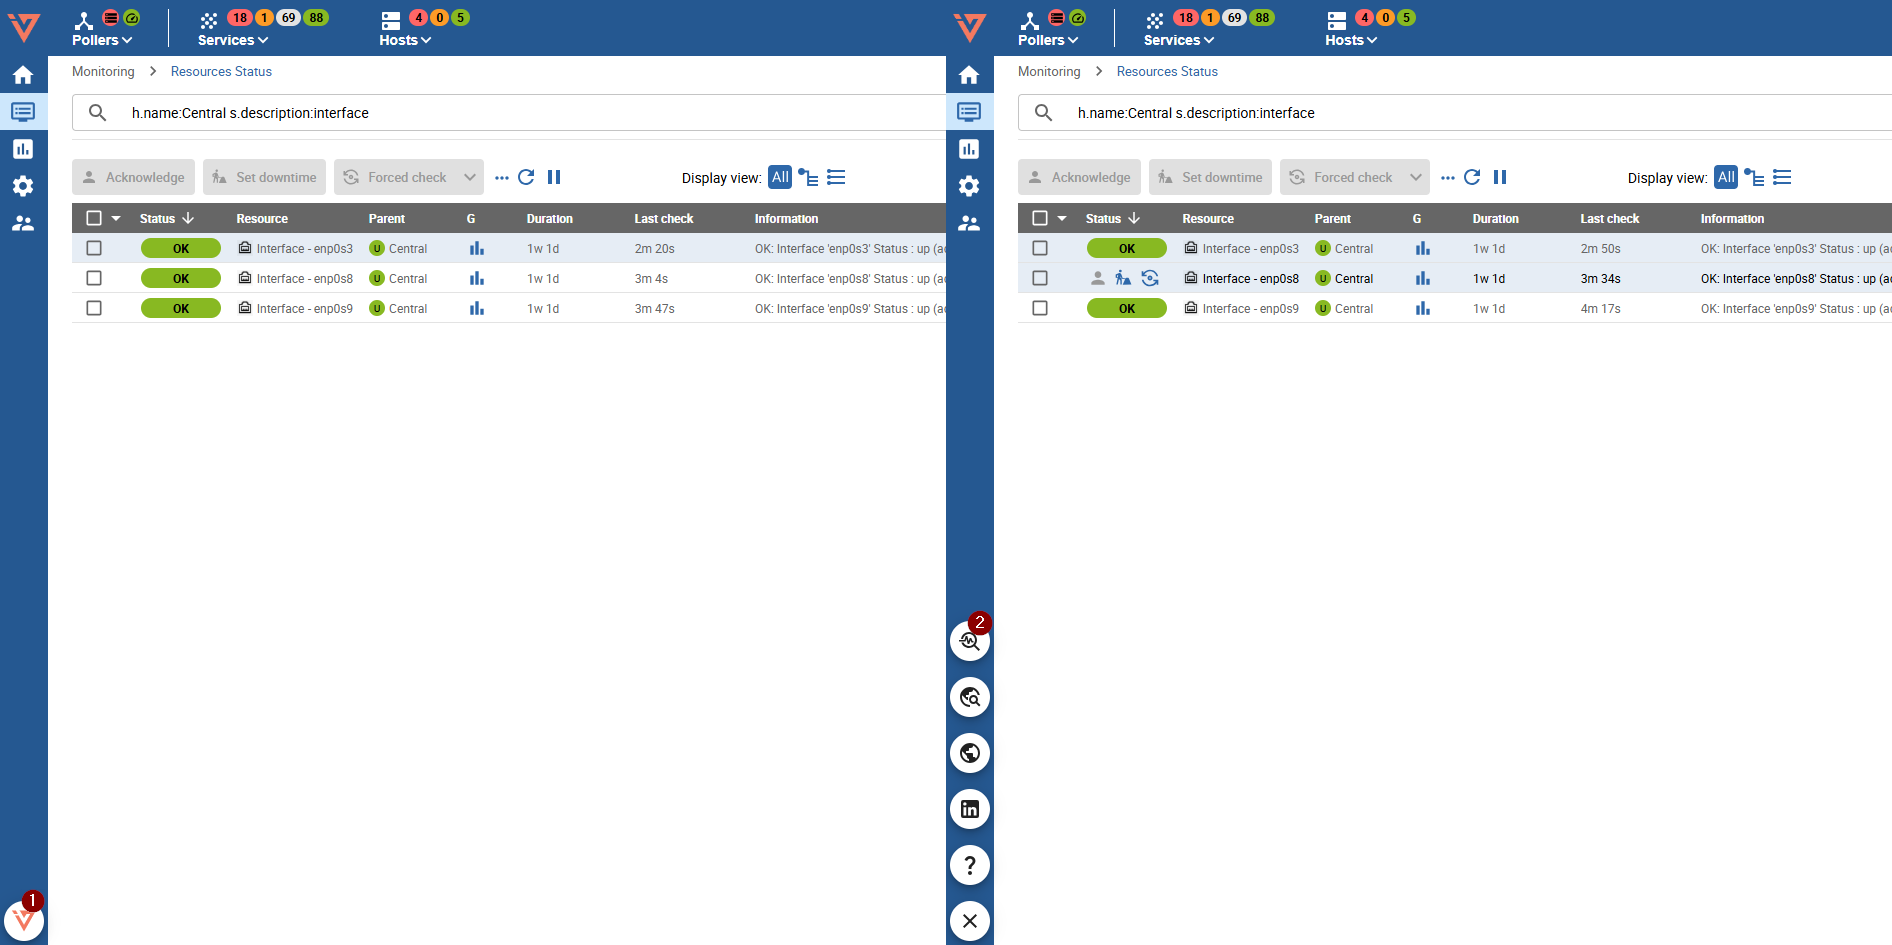This screenshot has height=945, width=1892.
Task: Click the globe icon in the floating menu
Action: [x=969, y=753]
